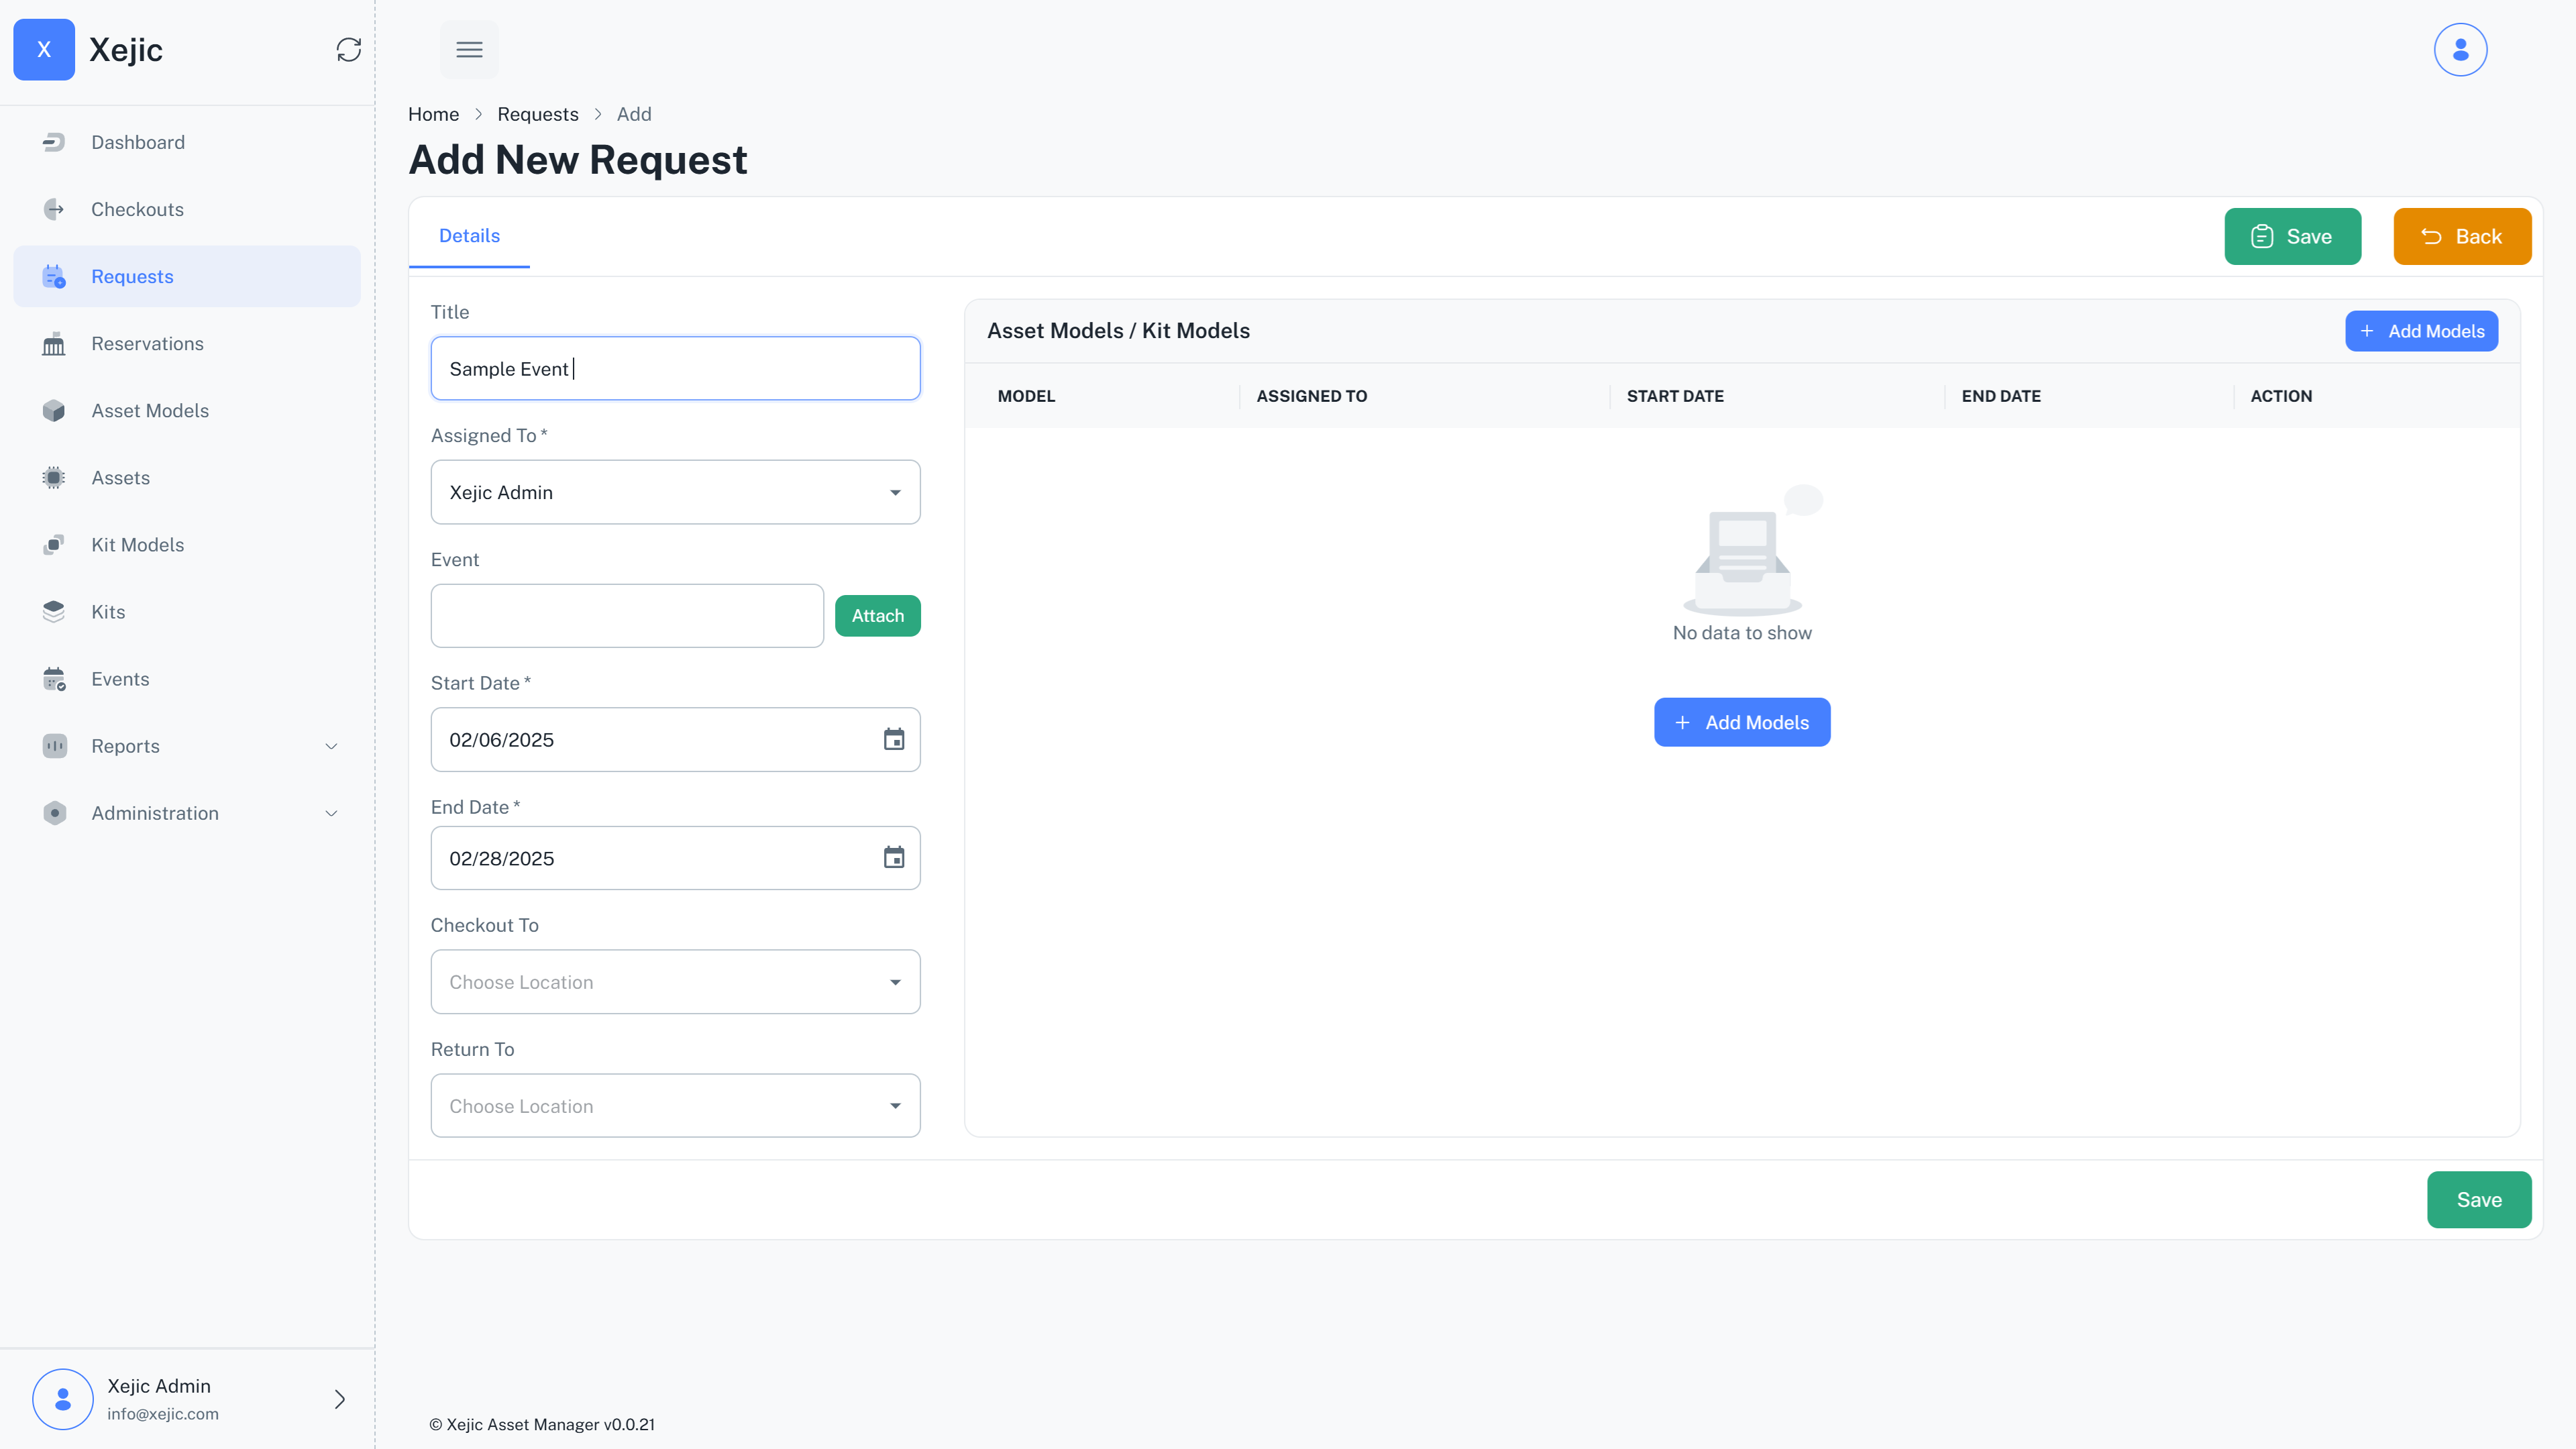Select Reservations in the sidebar
2576x1449 pixels.
pos(187,343)
